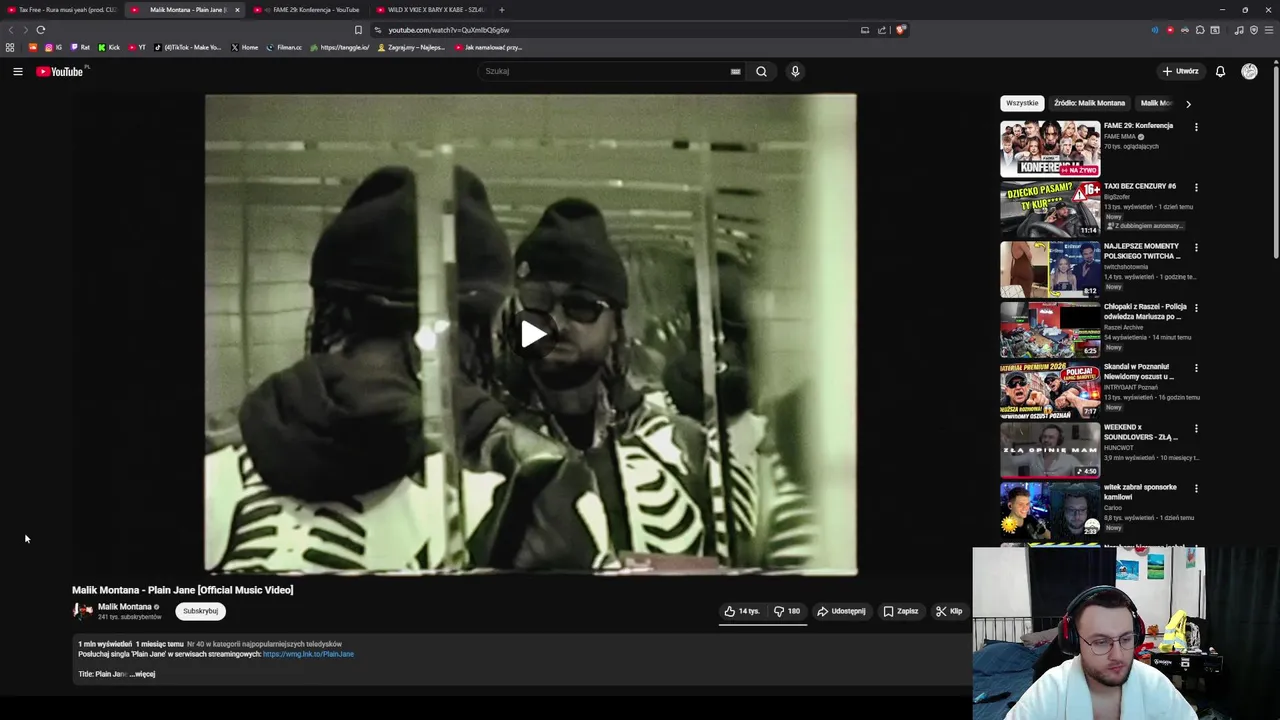
Task: Open options menu for FAME 29: Konferencja
Action: click(x=1196, y=127)
